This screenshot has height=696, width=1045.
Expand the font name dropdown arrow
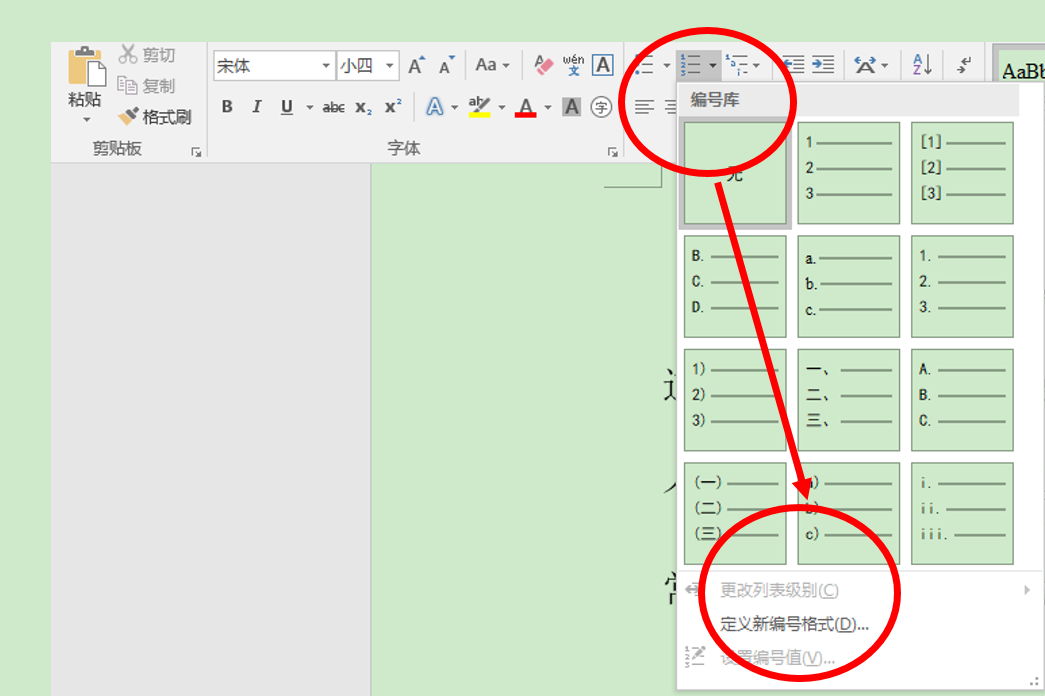[x=326, y=65]
